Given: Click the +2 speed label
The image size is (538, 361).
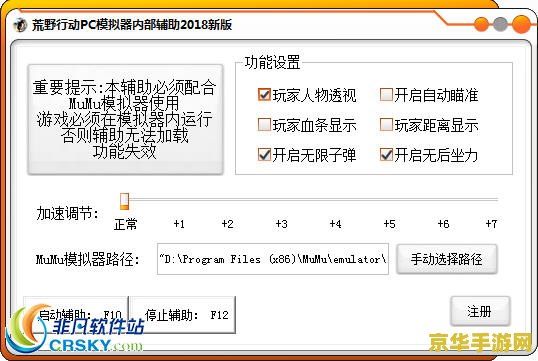Looking at the screenshot, I should click(227, 224).
